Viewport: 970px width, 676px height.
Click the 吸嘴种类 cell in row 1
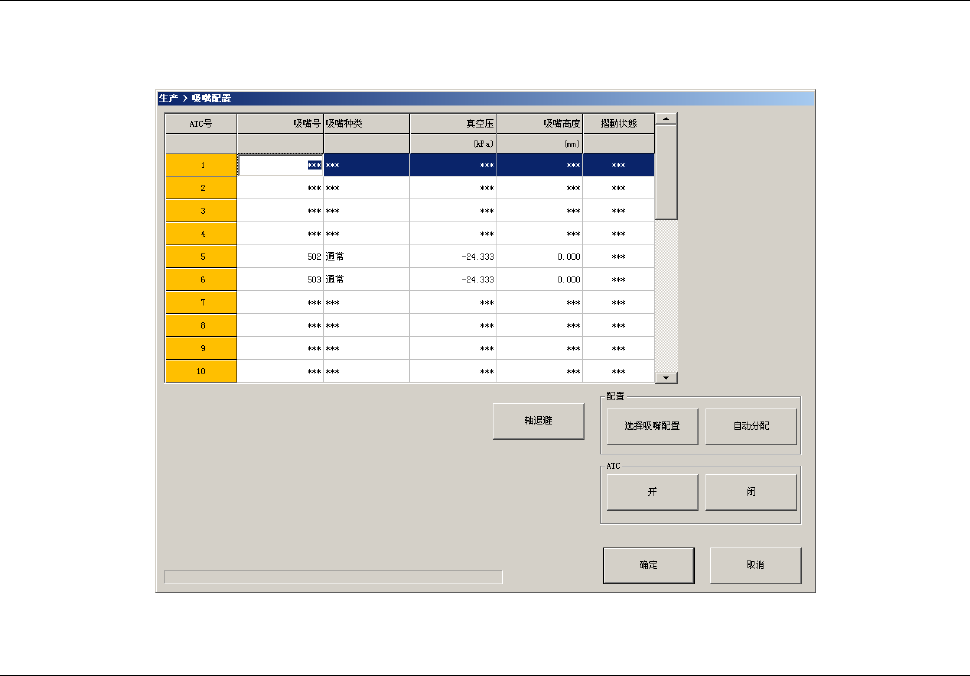pos(366,165)
